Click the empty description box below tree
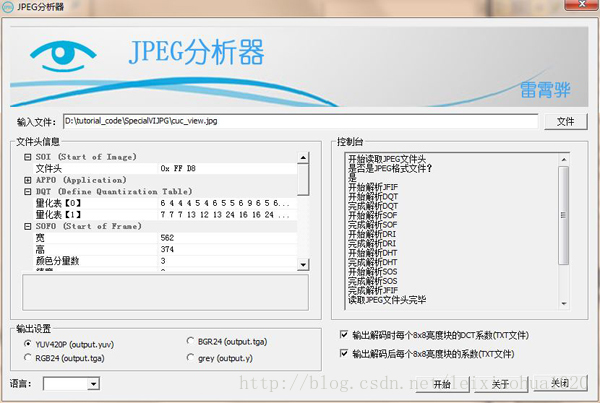 click(x=165, y=292)
